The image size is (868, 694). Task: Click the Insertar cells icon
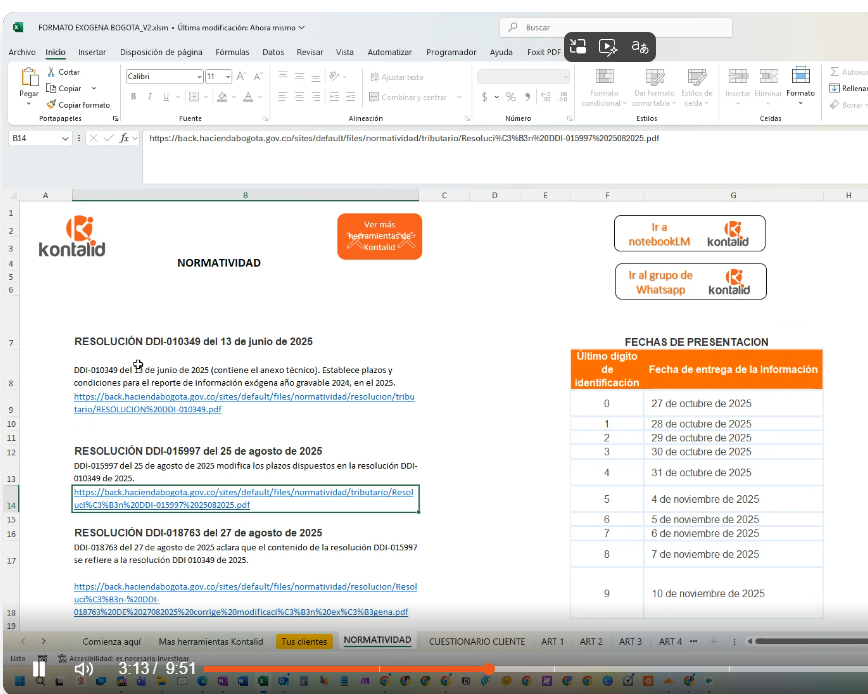tap(737, 76)
